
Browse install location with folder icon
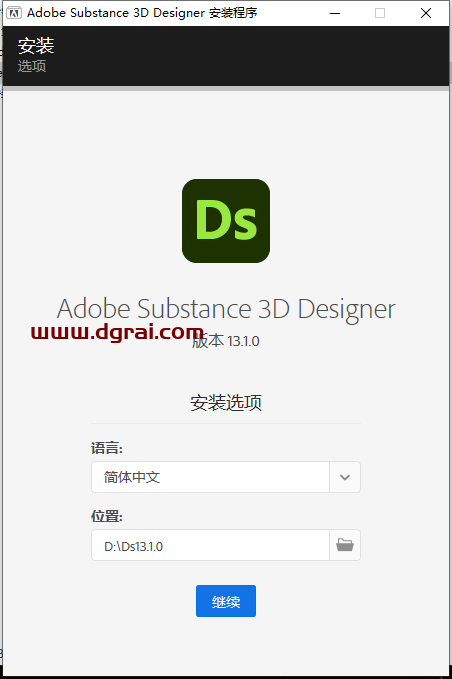(x=345, y=545)
